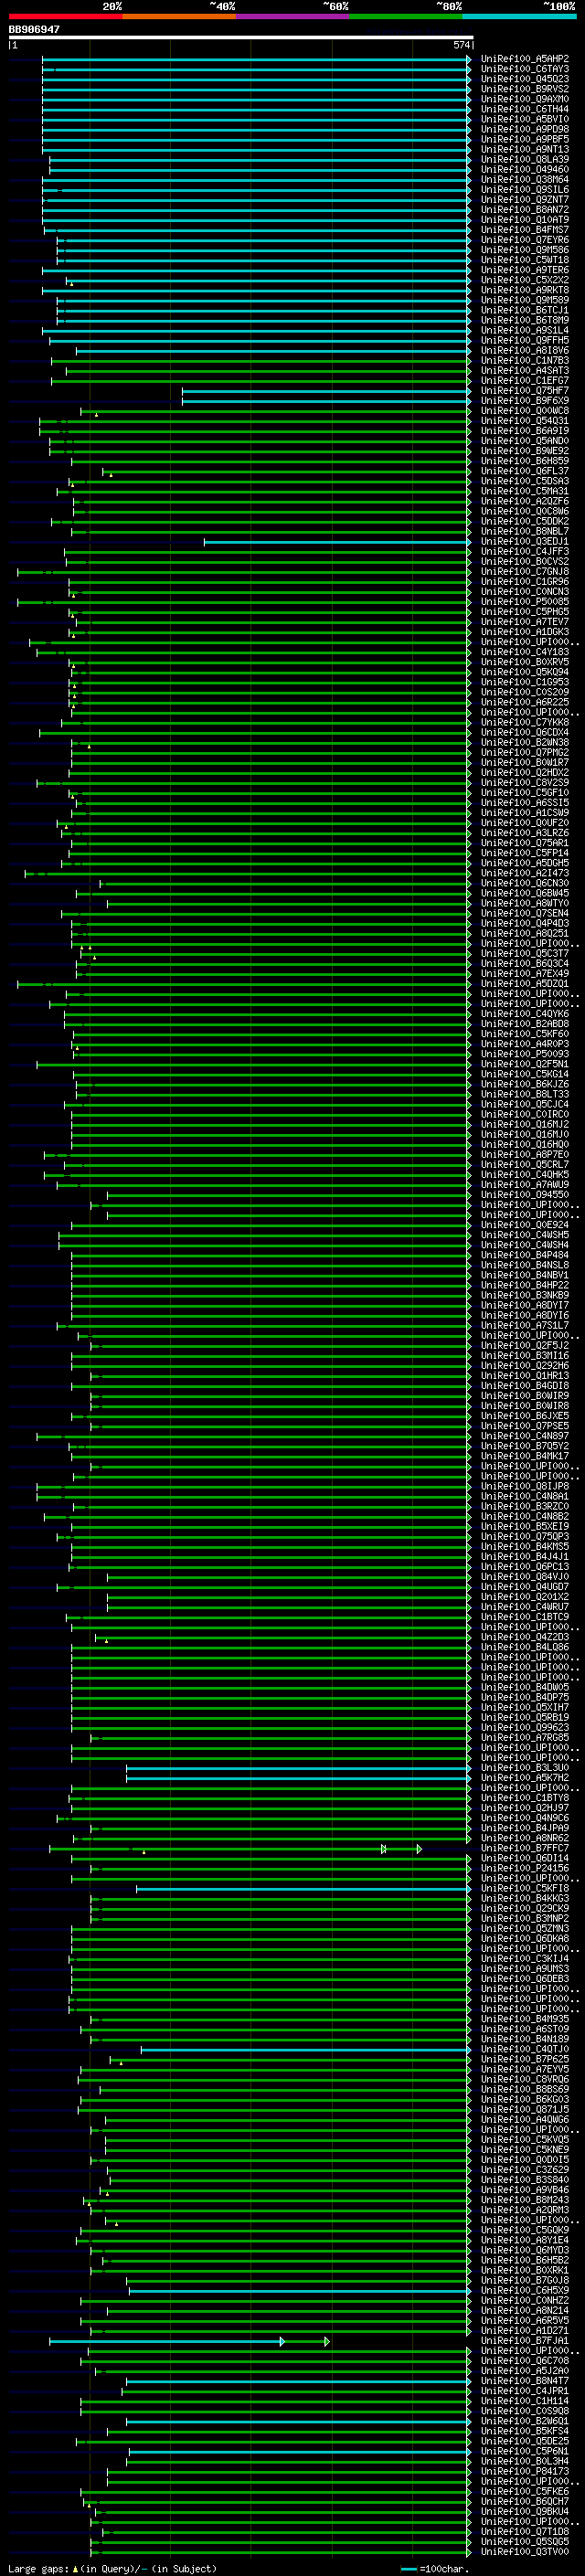This screenshot has width=585, height=2576.
Task: Click UniRef100_A9PD98 hit name
Action: tap(525, 129)
